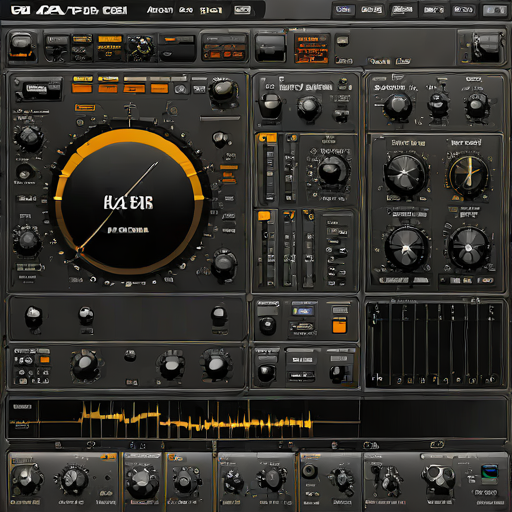Click the large orange-ringed center dial
The height and width of the screenshot is (512, 512).
click(129, 202)
